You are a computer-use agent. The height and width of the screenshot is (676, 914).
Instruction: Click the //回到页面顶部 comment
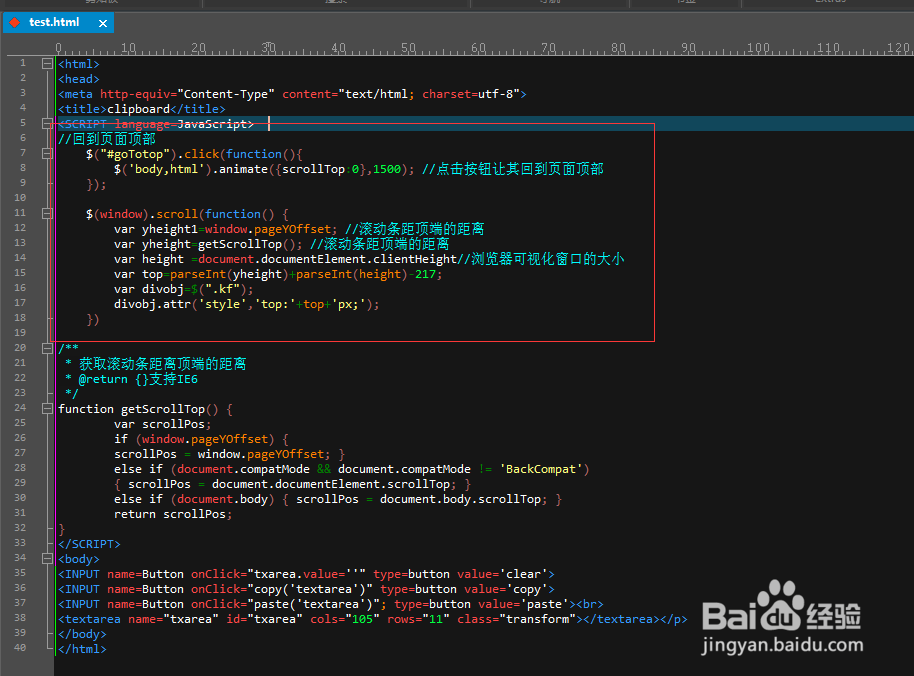(107, 139)
